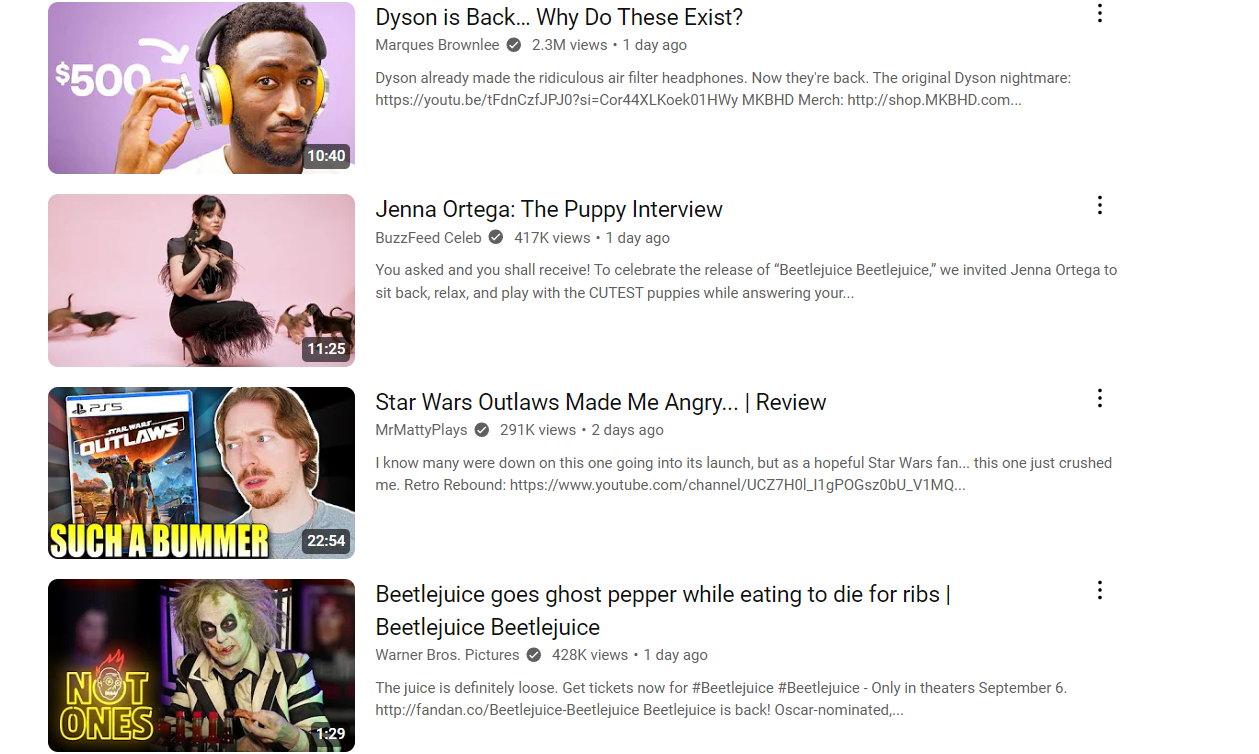Image resolution: width=1259 pixels, height=754 pixels.
Task: Visit the MrMattyPlays channel page
Action: 420,429
